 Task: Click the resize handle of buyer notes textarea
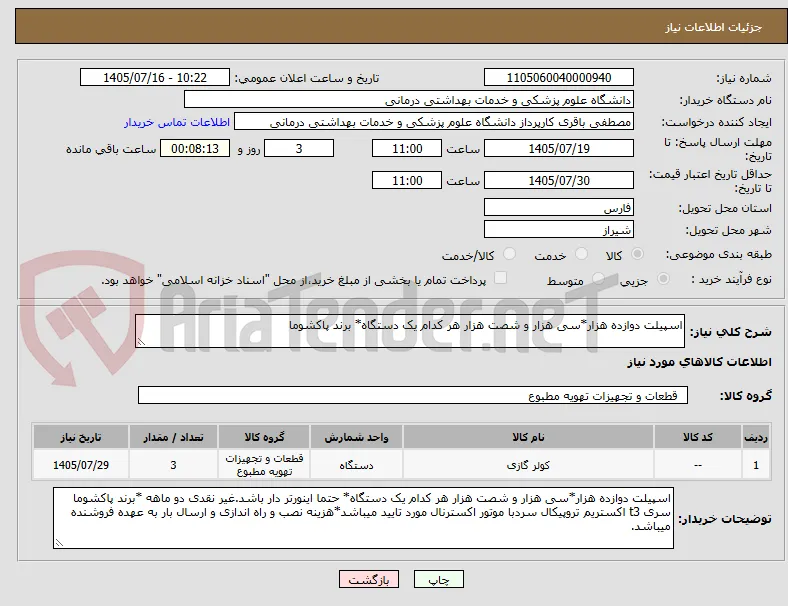59,543
